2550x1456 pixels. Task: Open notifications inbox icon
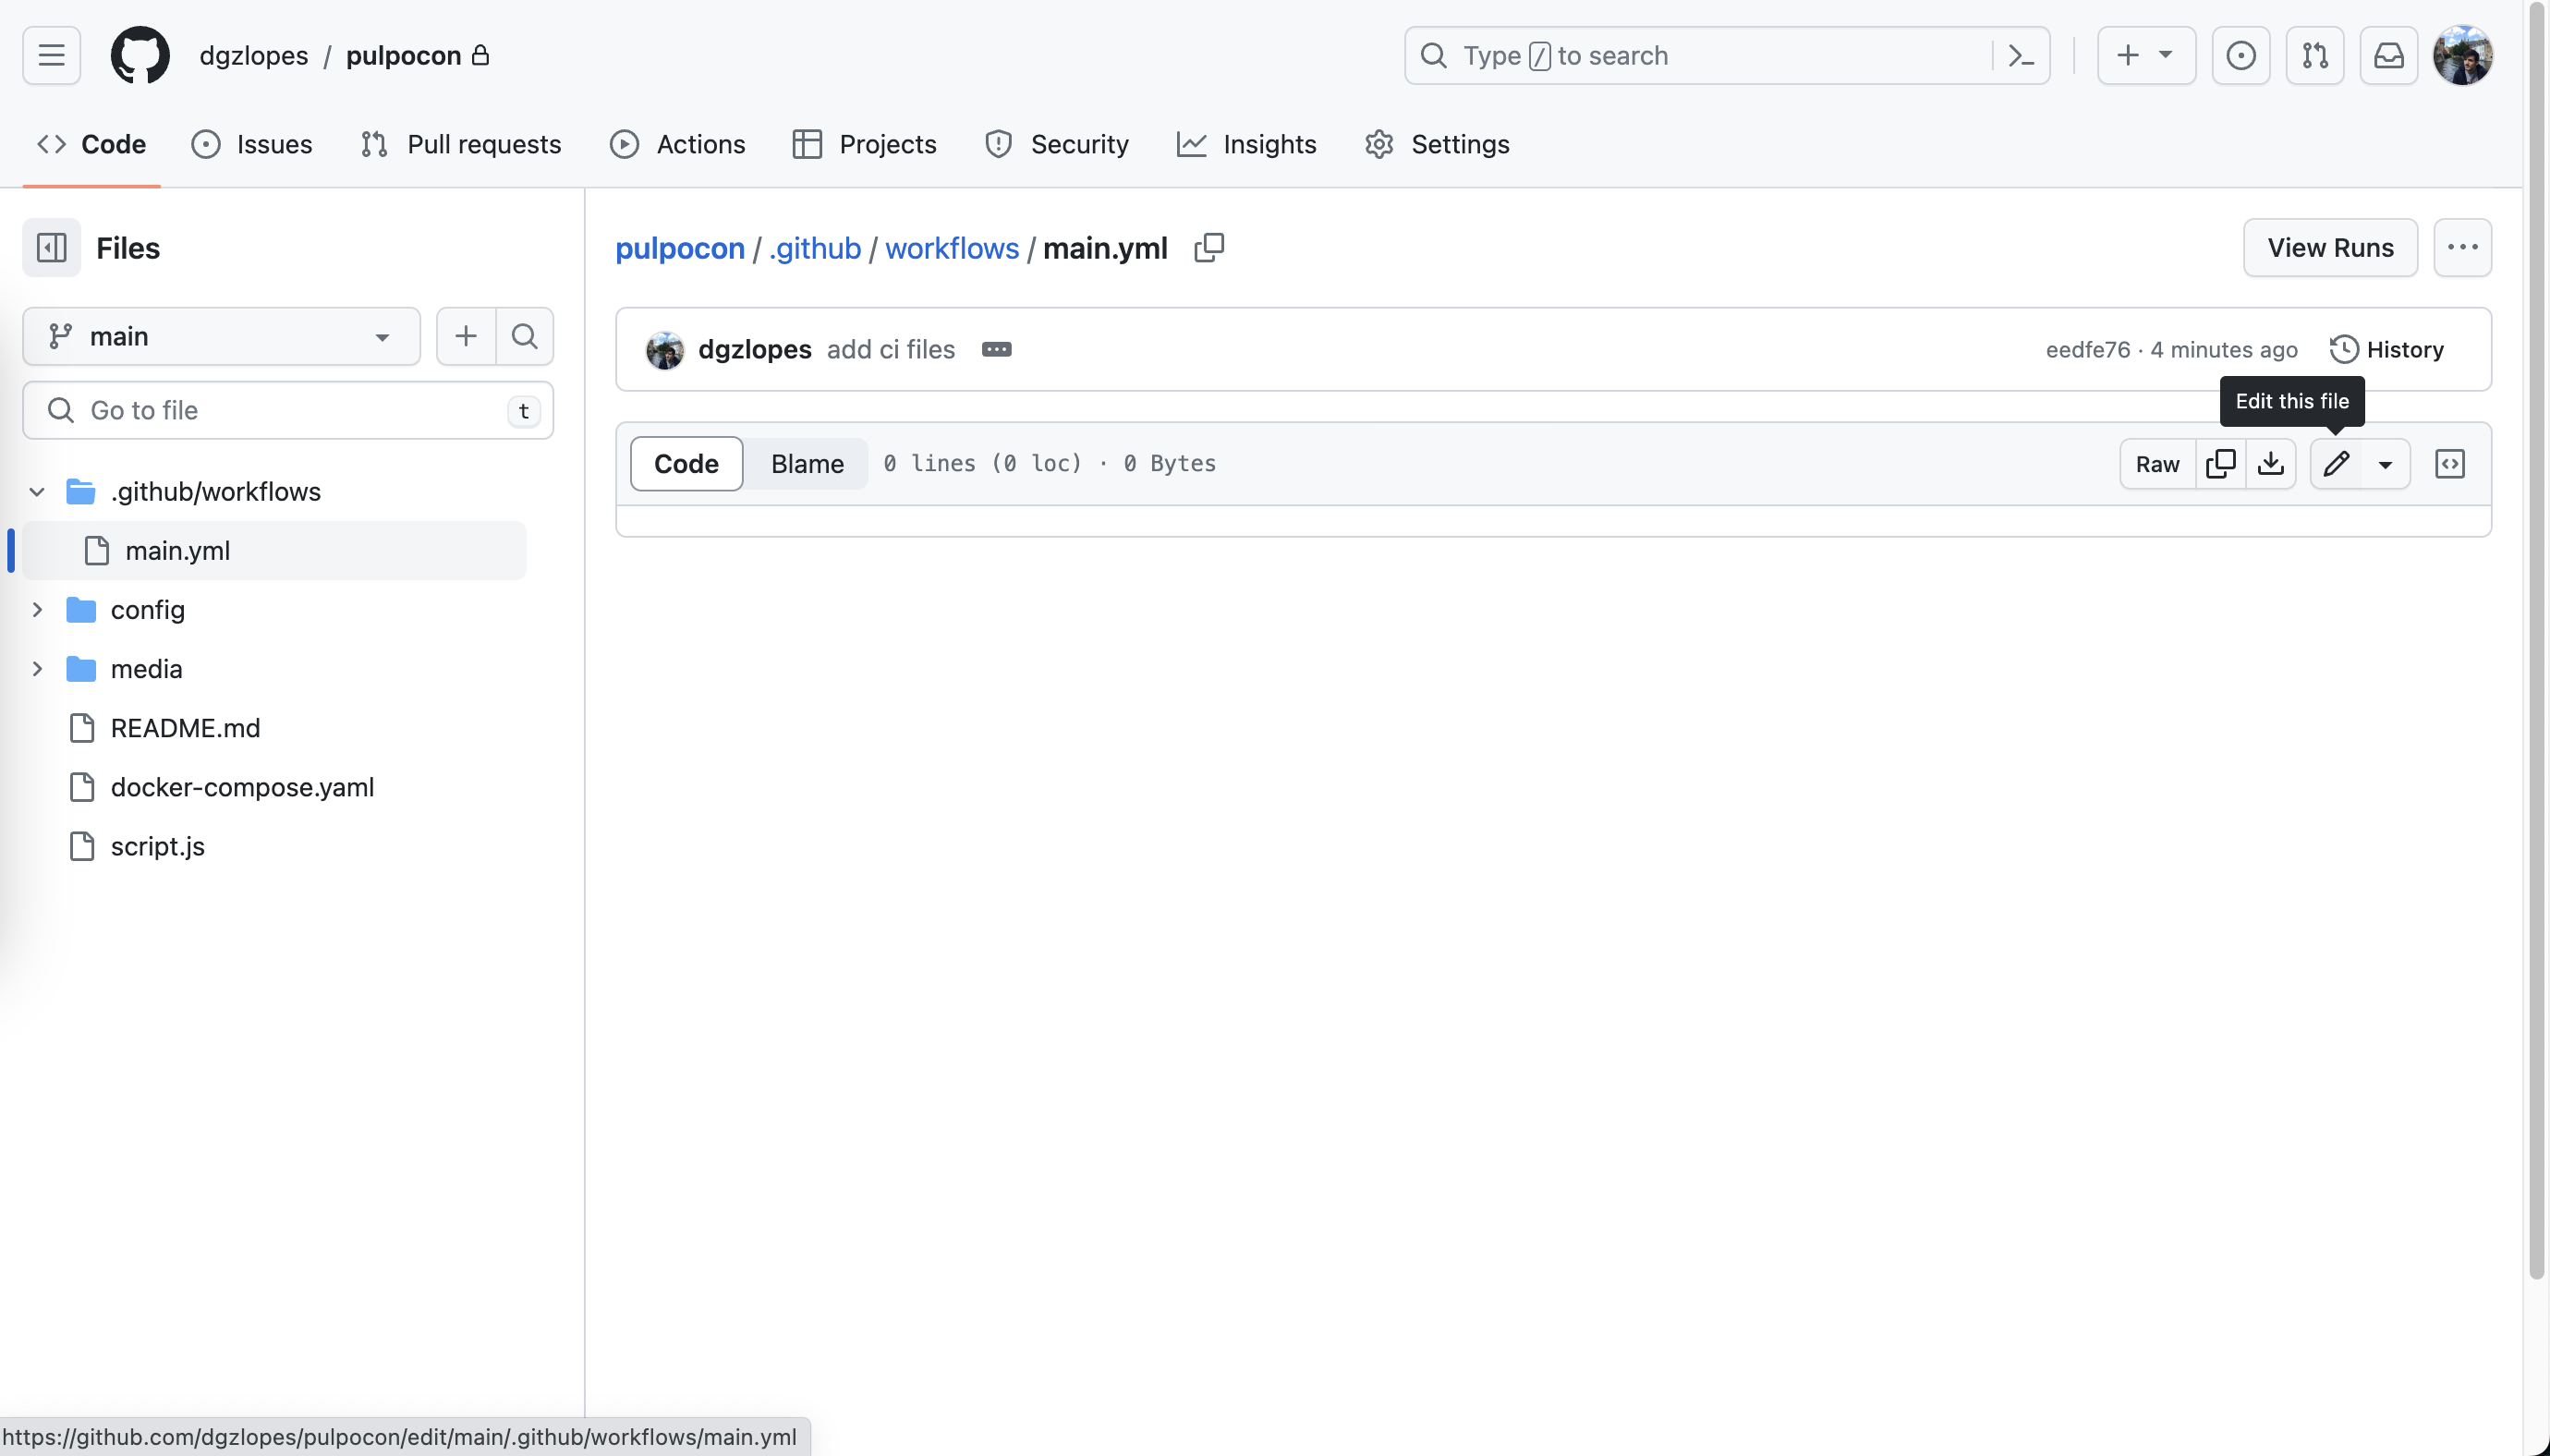pos(2388,56)
